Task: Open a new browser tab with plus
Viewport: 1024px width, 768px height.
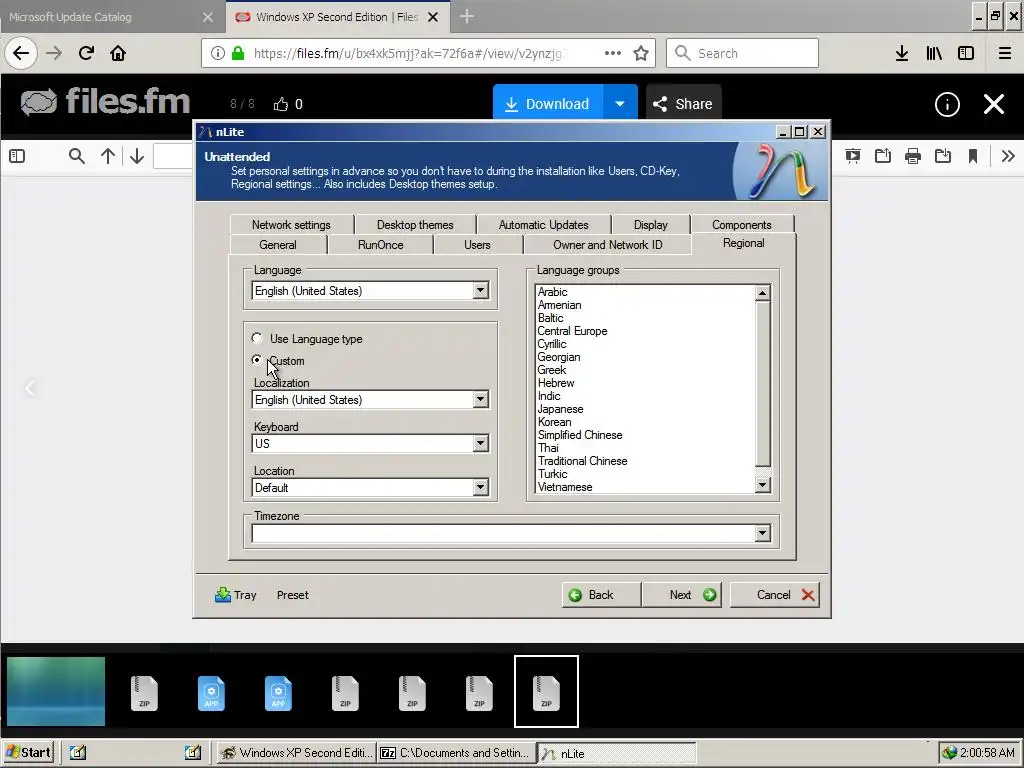Action: click(x=466, y=17)
